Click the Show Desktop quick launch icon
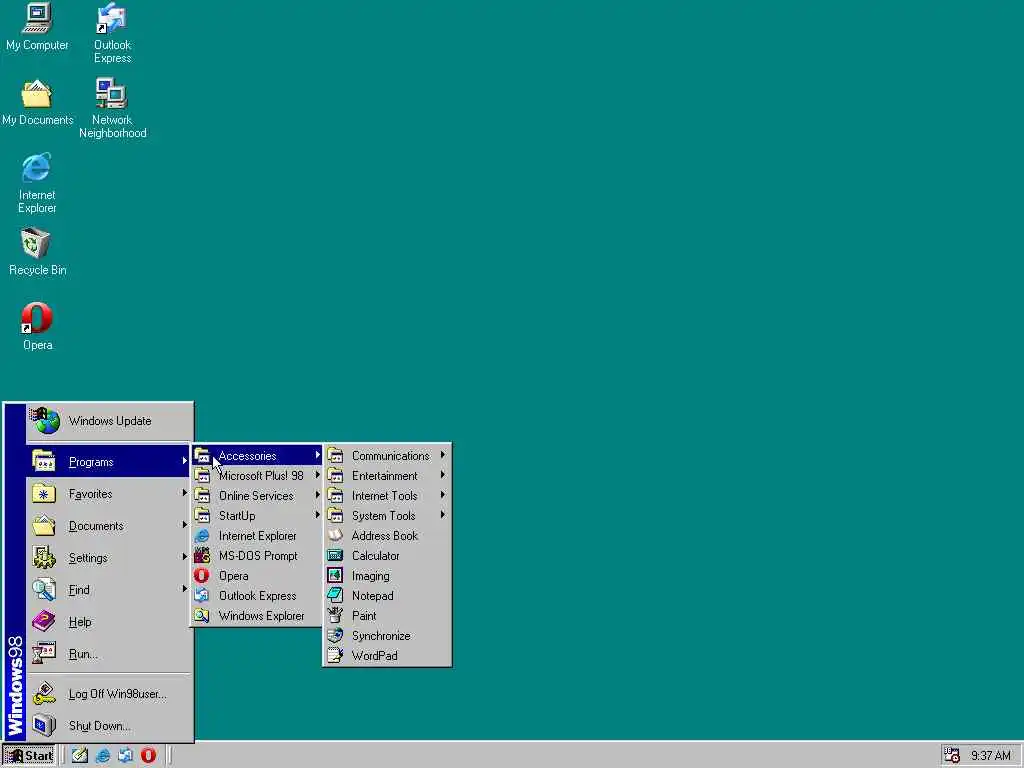The image size is (1024, 768). pos(80,756)
